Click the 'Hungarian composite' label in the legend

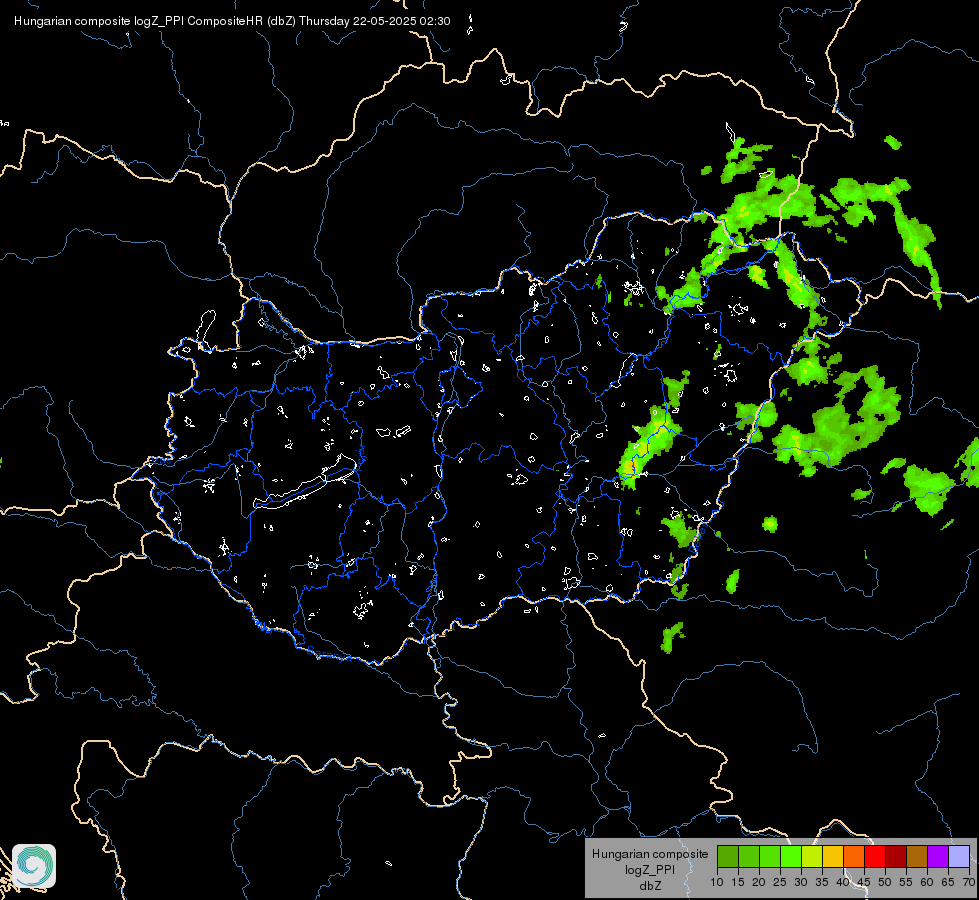650,854
